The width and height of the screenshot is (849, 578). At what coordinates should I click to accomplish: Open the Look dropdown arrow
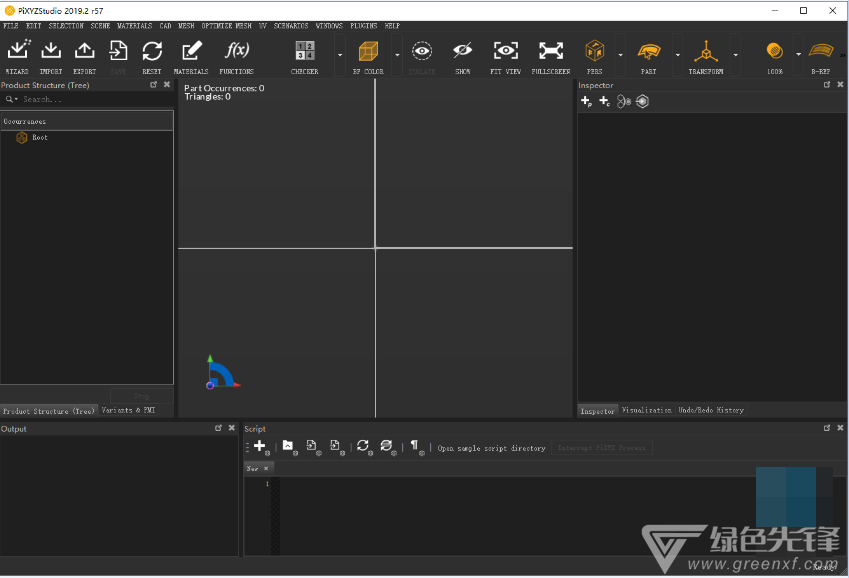tap(797, 55)
